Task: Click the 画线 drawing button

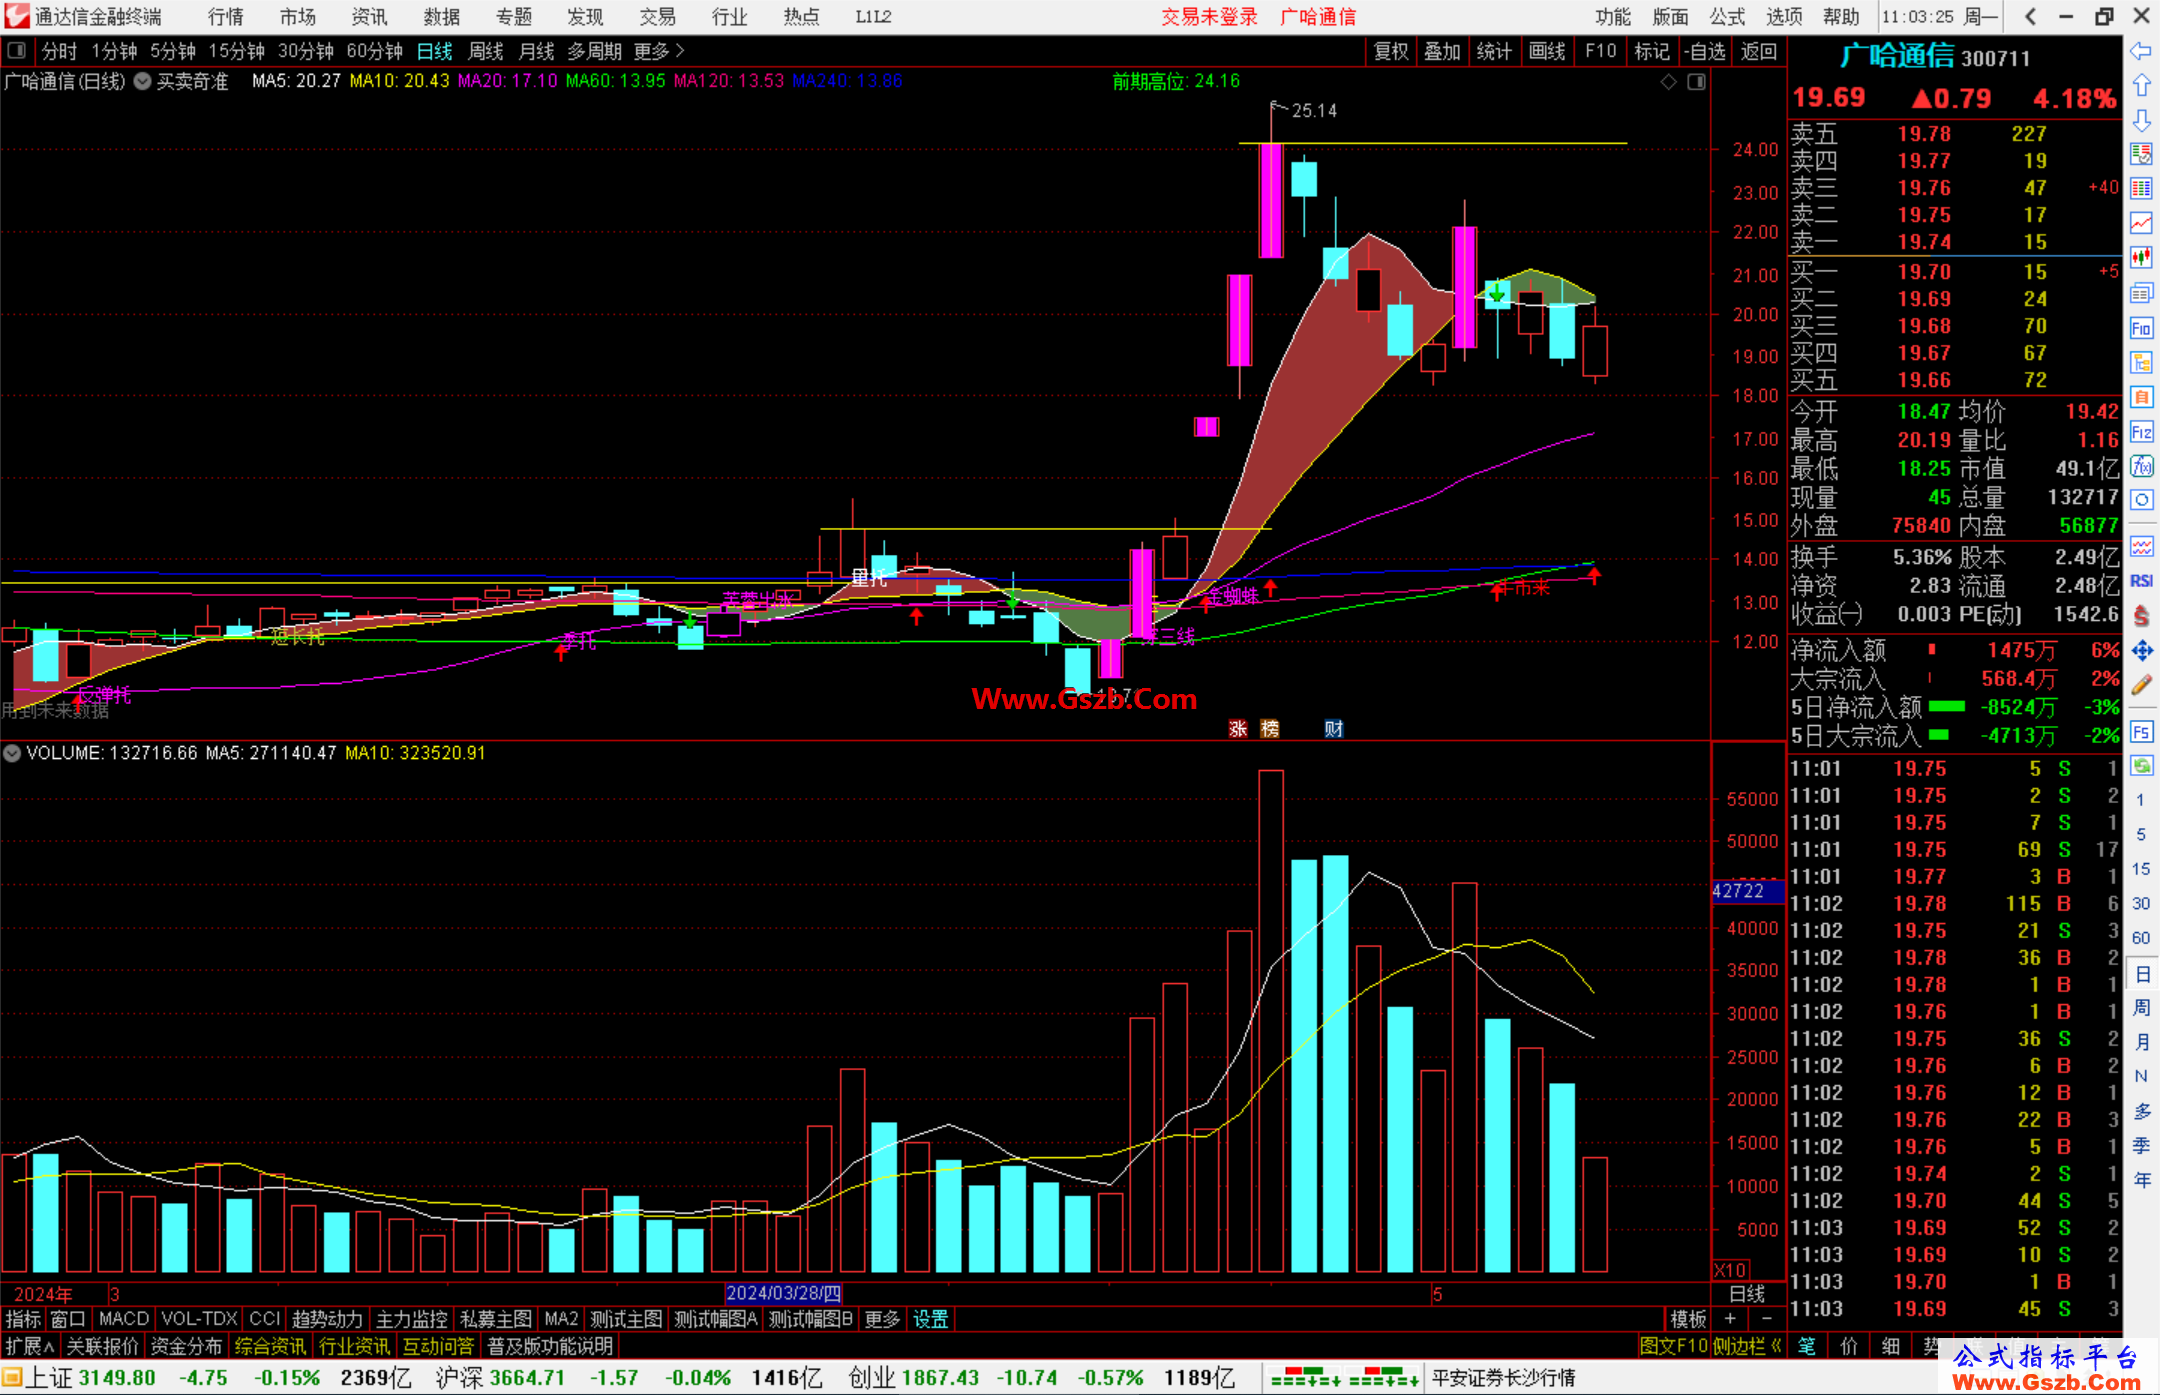Action: coord(1547,51)
